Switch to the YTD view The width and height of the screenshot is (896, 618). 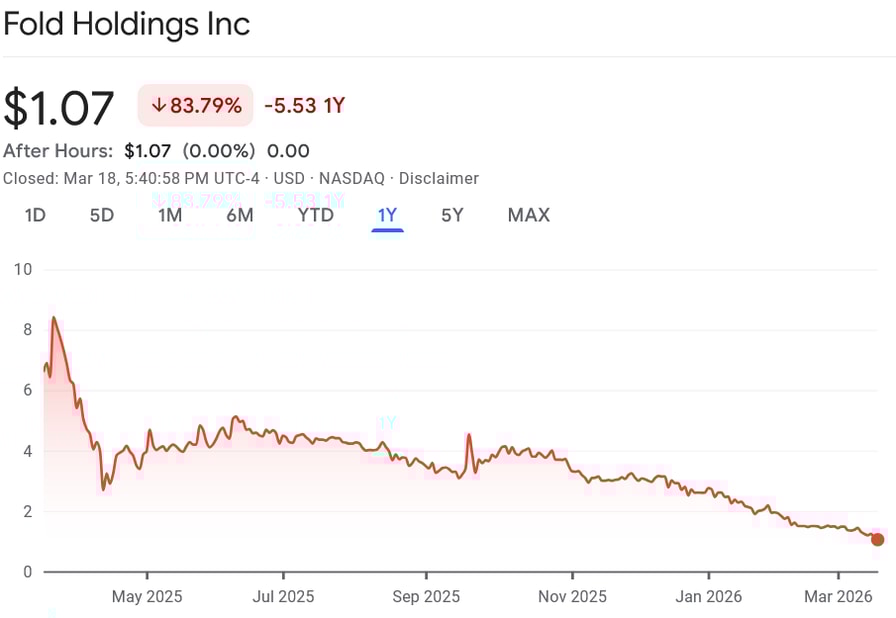click(316, 215)
